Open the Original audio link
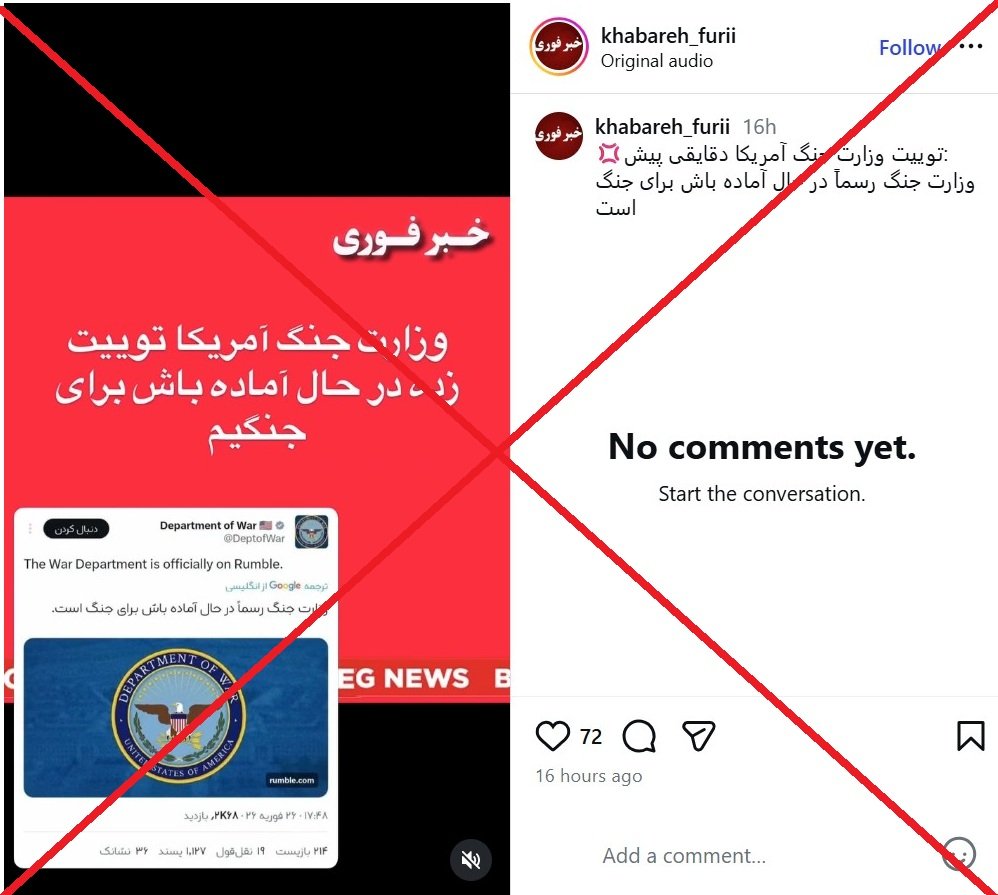The width and height of the screenshot is (998, 895). 657,61
